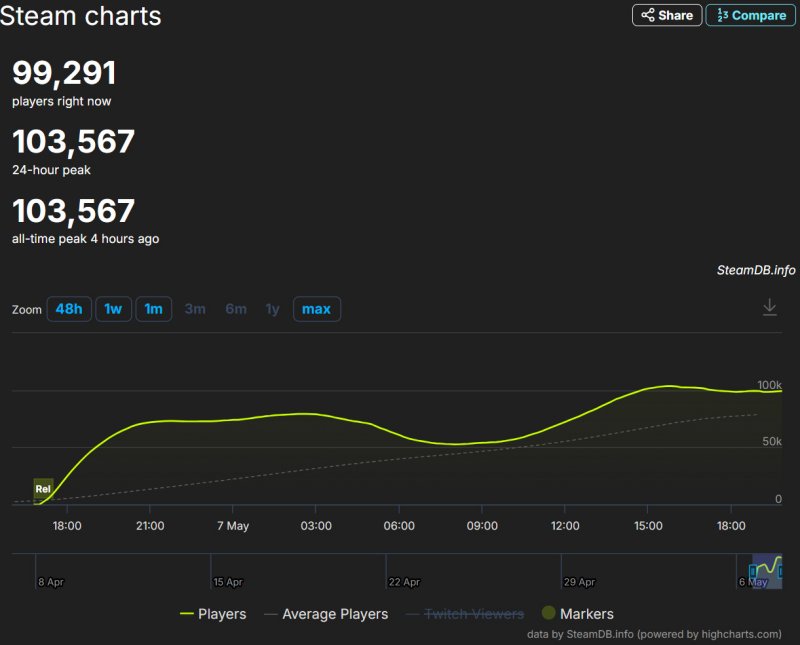
Task: Switch to the 1w zoom range
Action: 113,309
